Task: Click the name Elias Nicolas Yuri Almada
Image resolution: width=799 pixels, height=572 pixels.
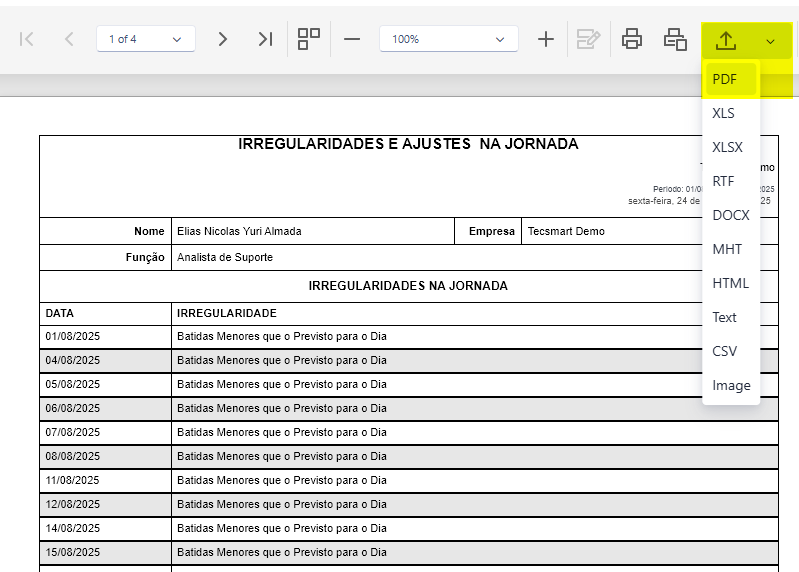Action: tap(239, 231)
